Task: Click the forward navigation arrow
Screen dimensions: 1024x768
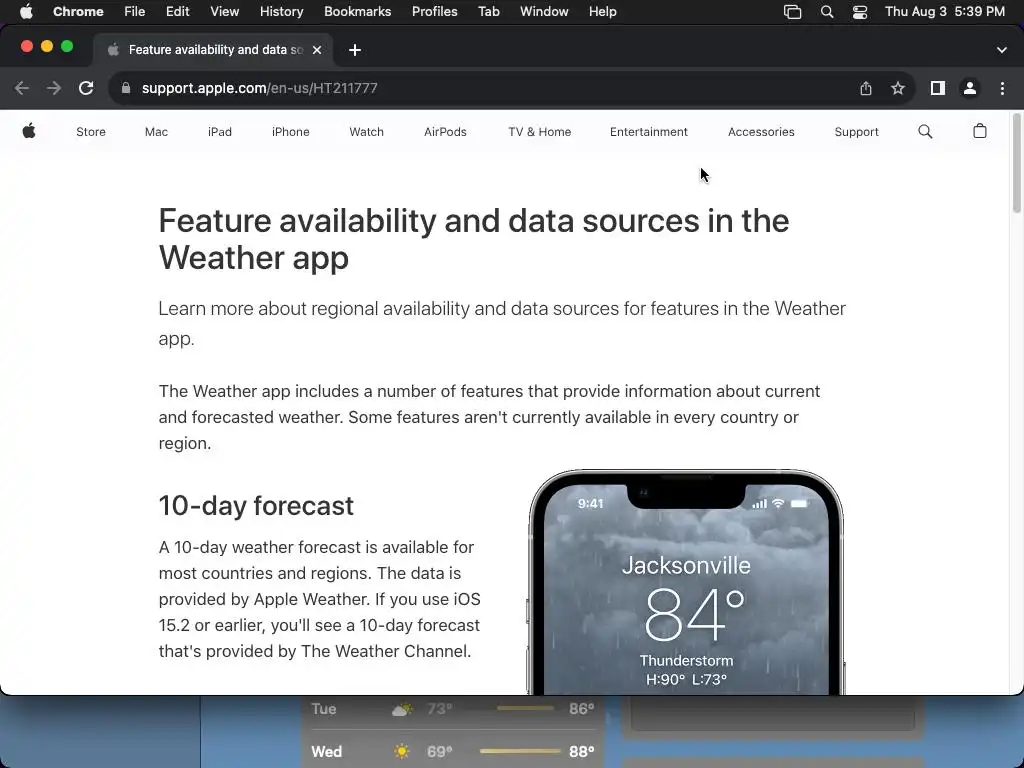Action: pyautogui.click(x=54, y=88)
